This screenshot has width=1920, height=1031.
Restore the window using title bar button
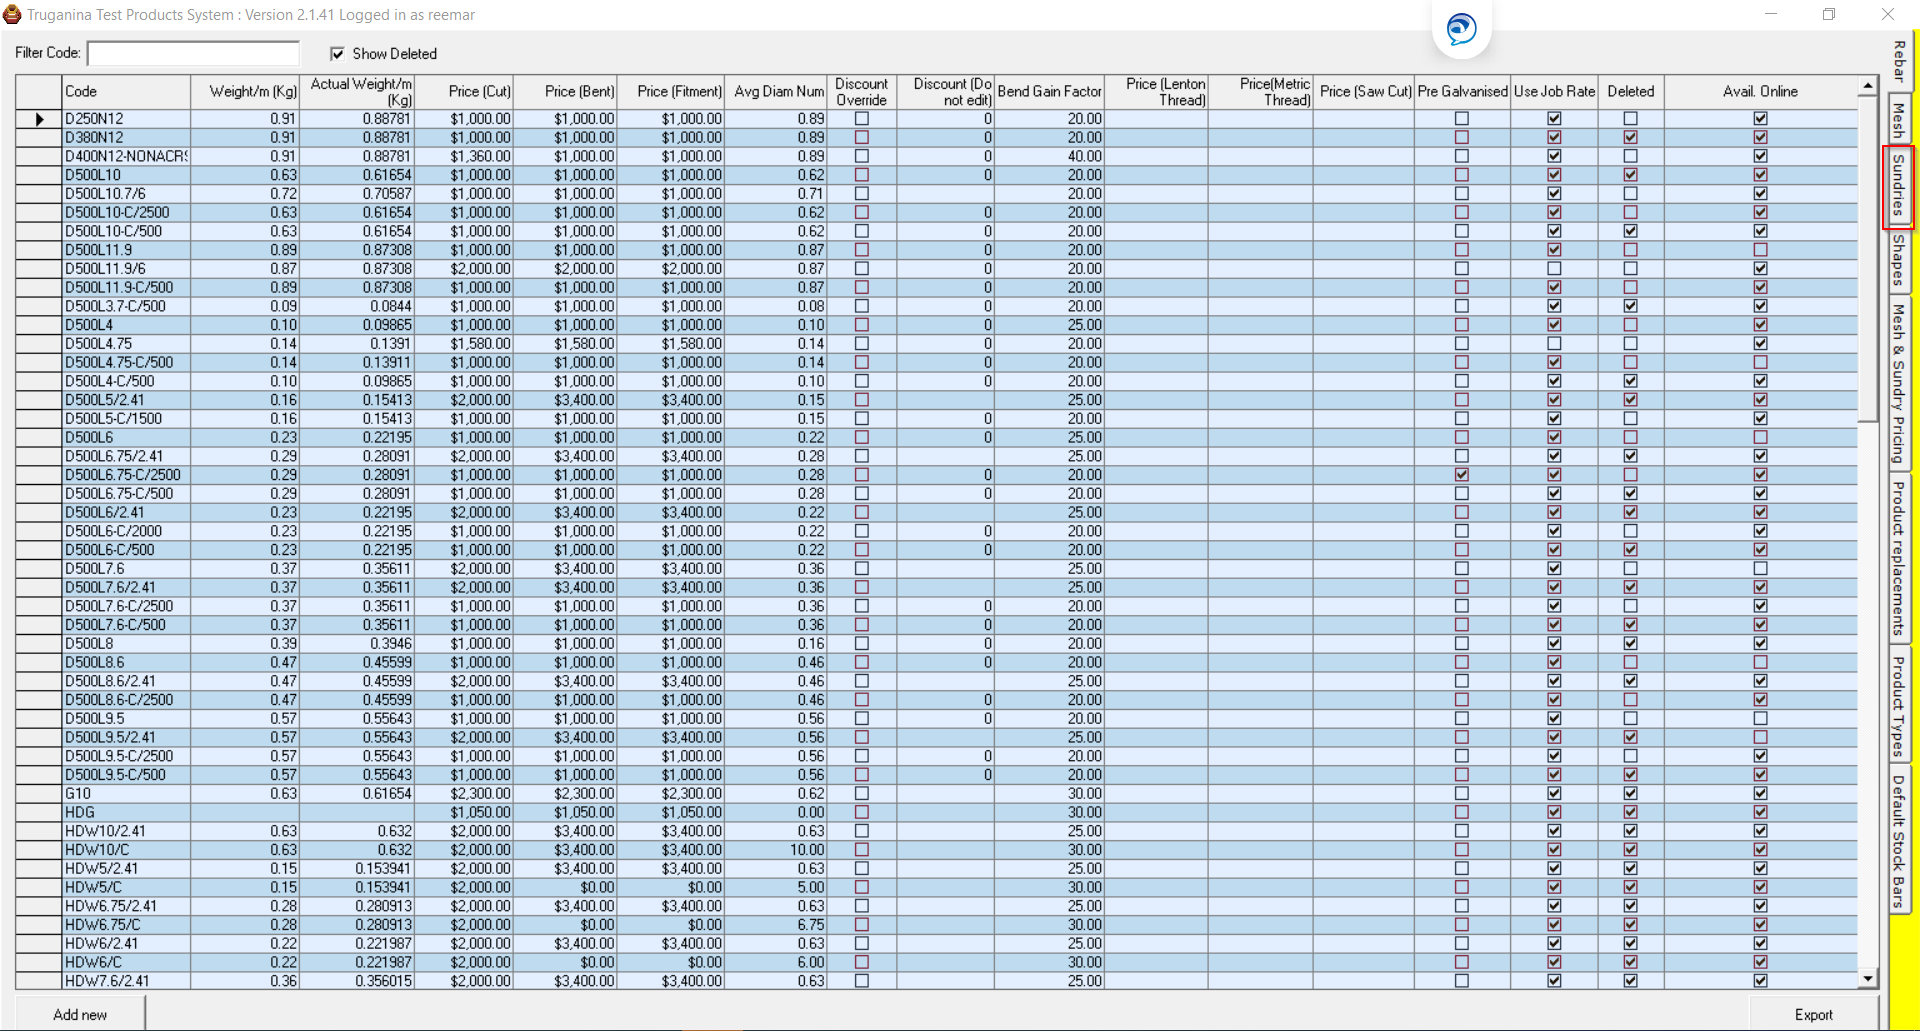1828,15
